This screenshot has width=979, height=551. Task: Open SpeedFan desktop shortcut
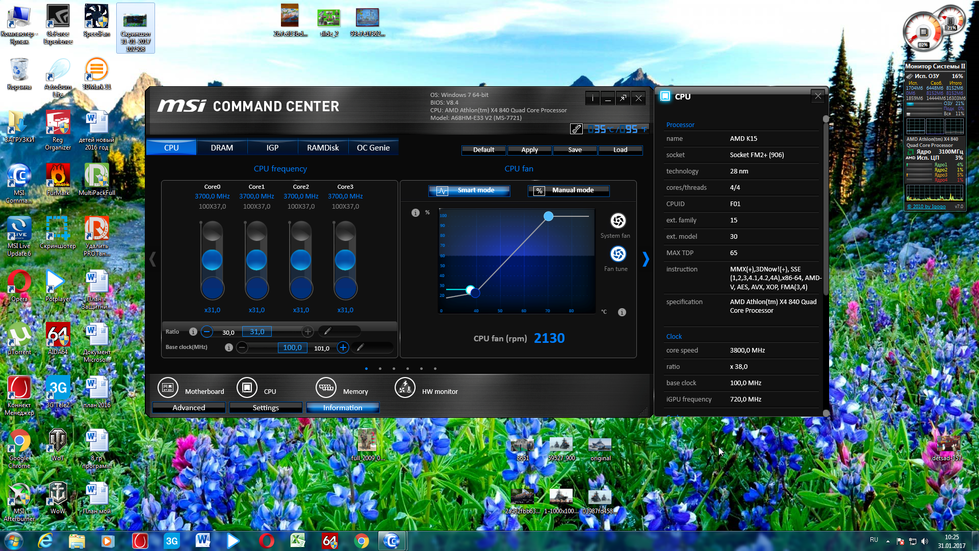tap(96, 21)
